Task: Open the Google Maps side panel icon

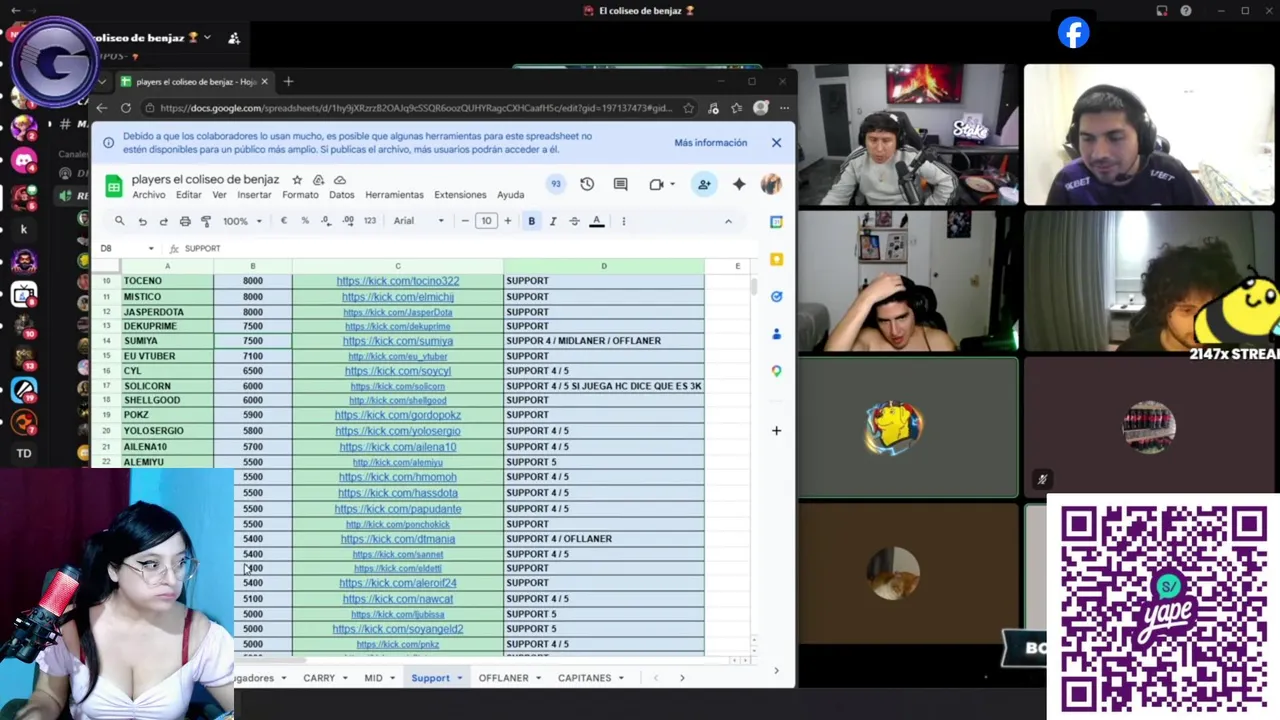Action: (x=776, y=371)
